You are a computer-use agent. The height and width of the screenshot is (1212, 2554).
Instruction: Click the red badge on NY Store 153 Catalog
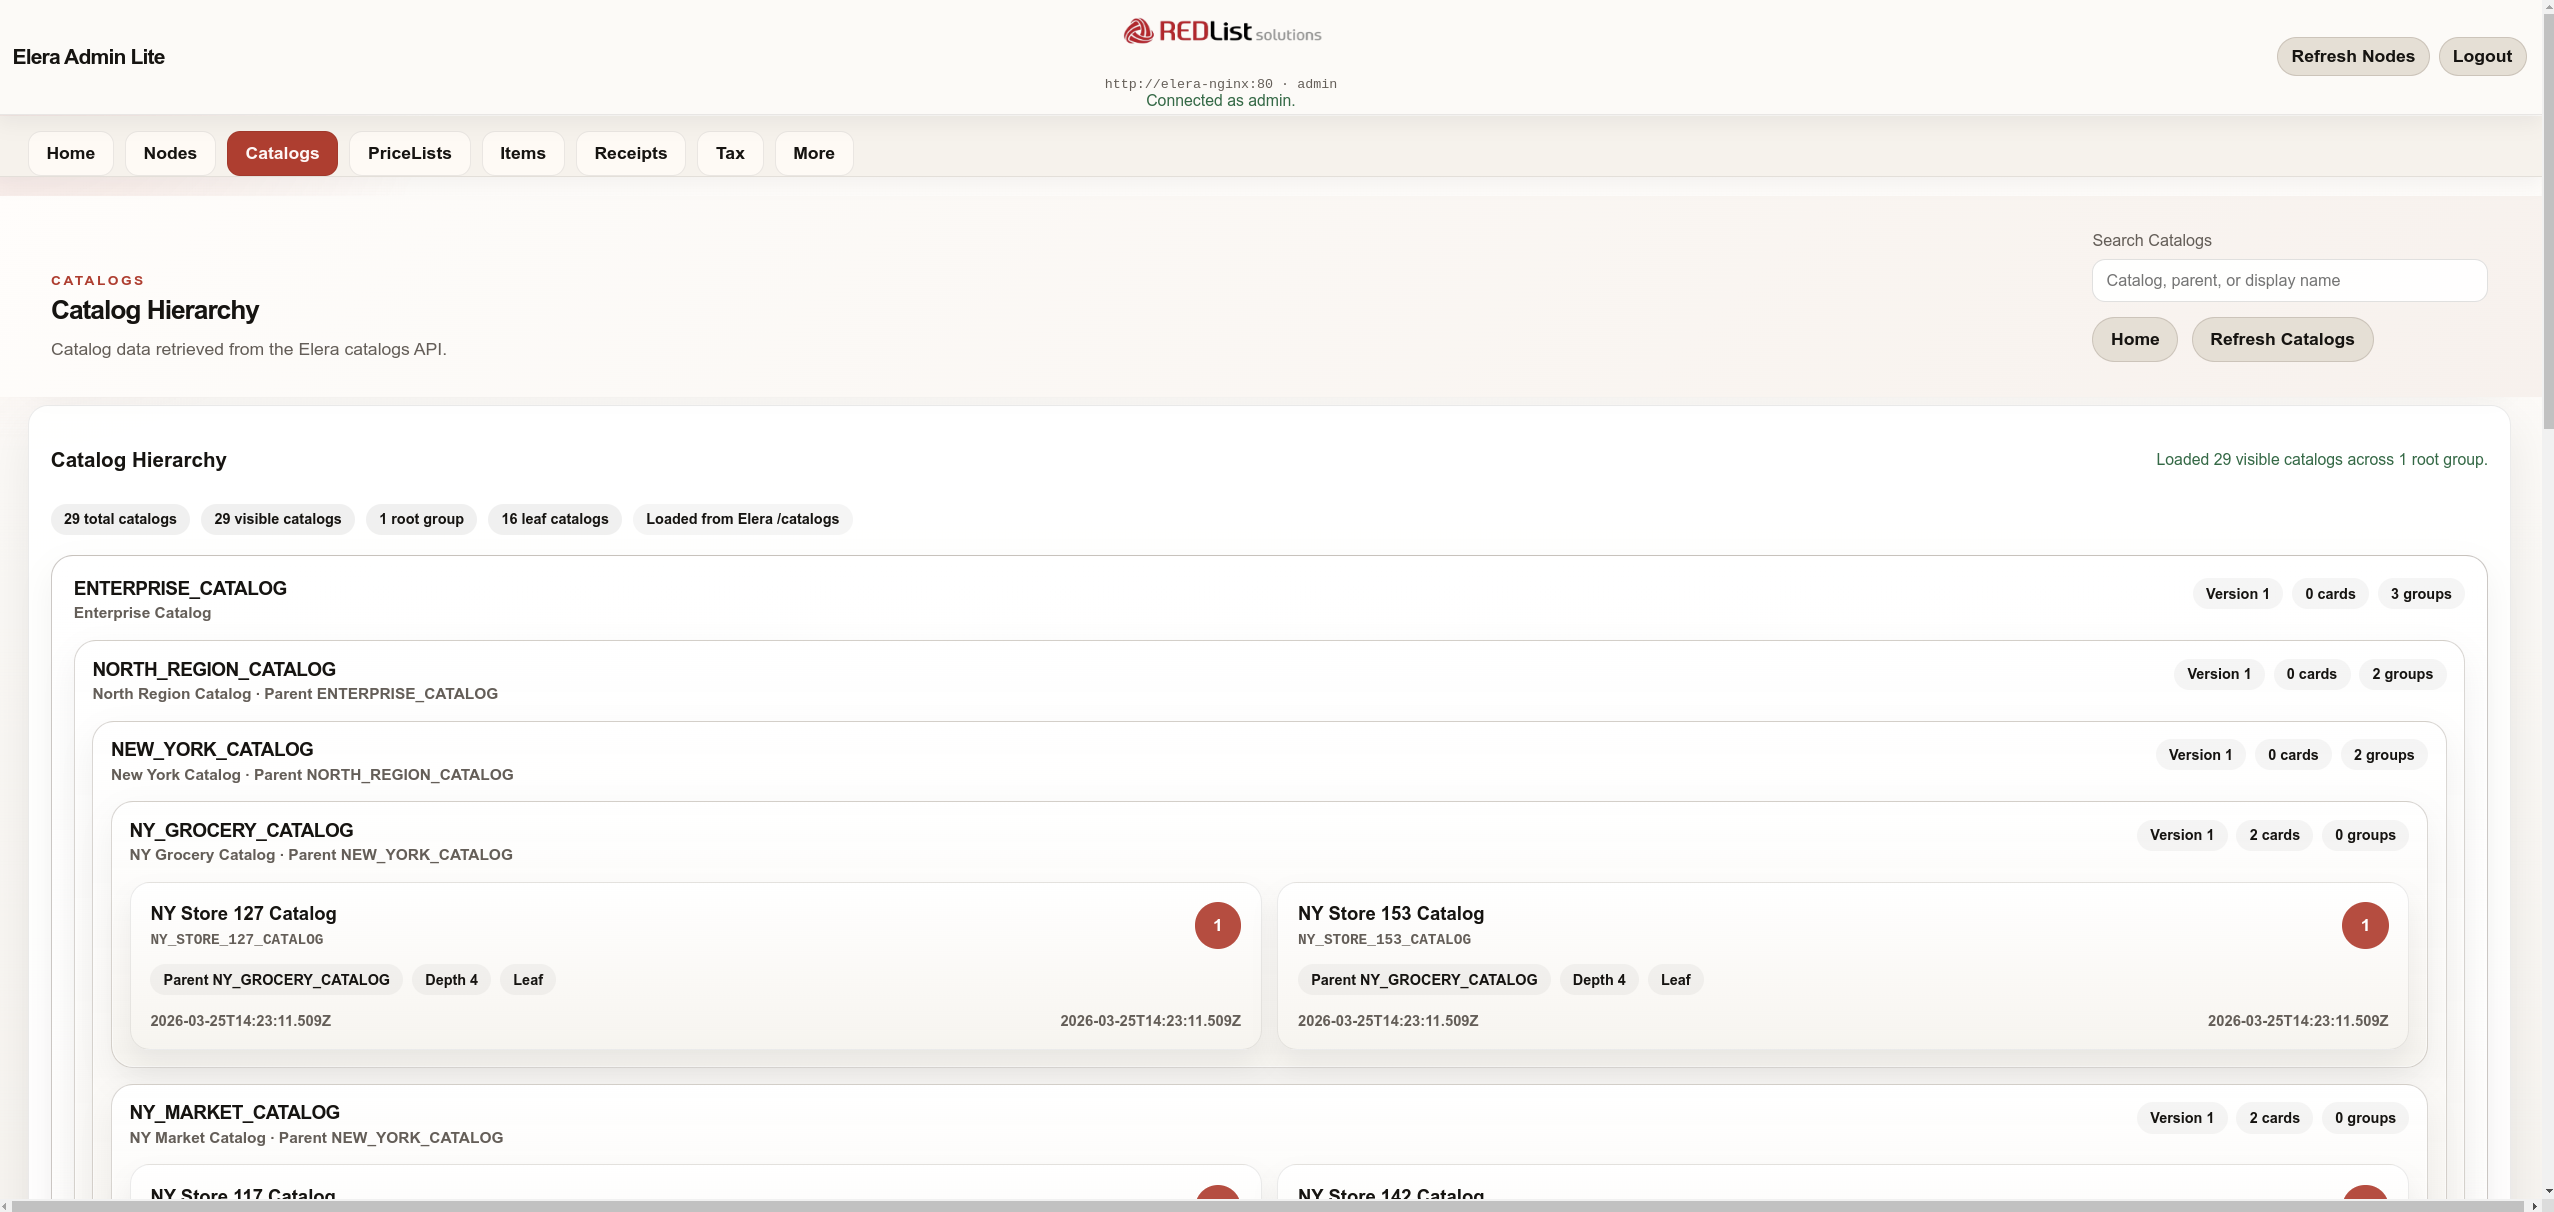pos(2364,925)
